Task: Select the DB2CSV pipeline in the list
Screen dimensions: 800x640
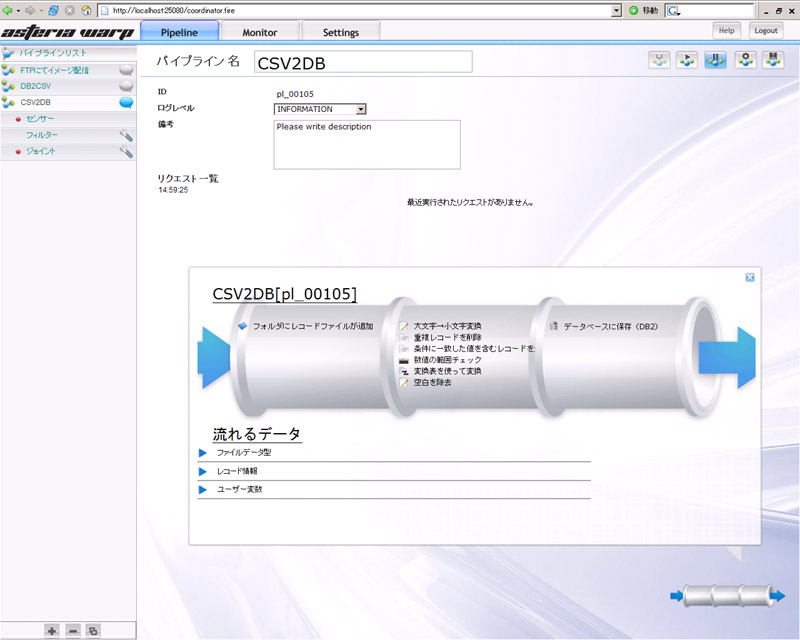Action: tap(36, 86)
